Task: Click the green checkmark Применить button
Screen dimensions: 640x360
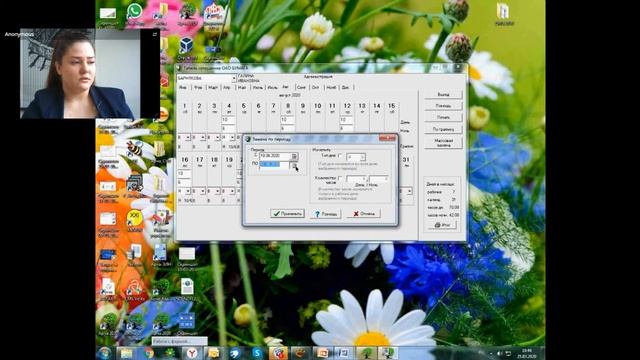Action: 287,213
